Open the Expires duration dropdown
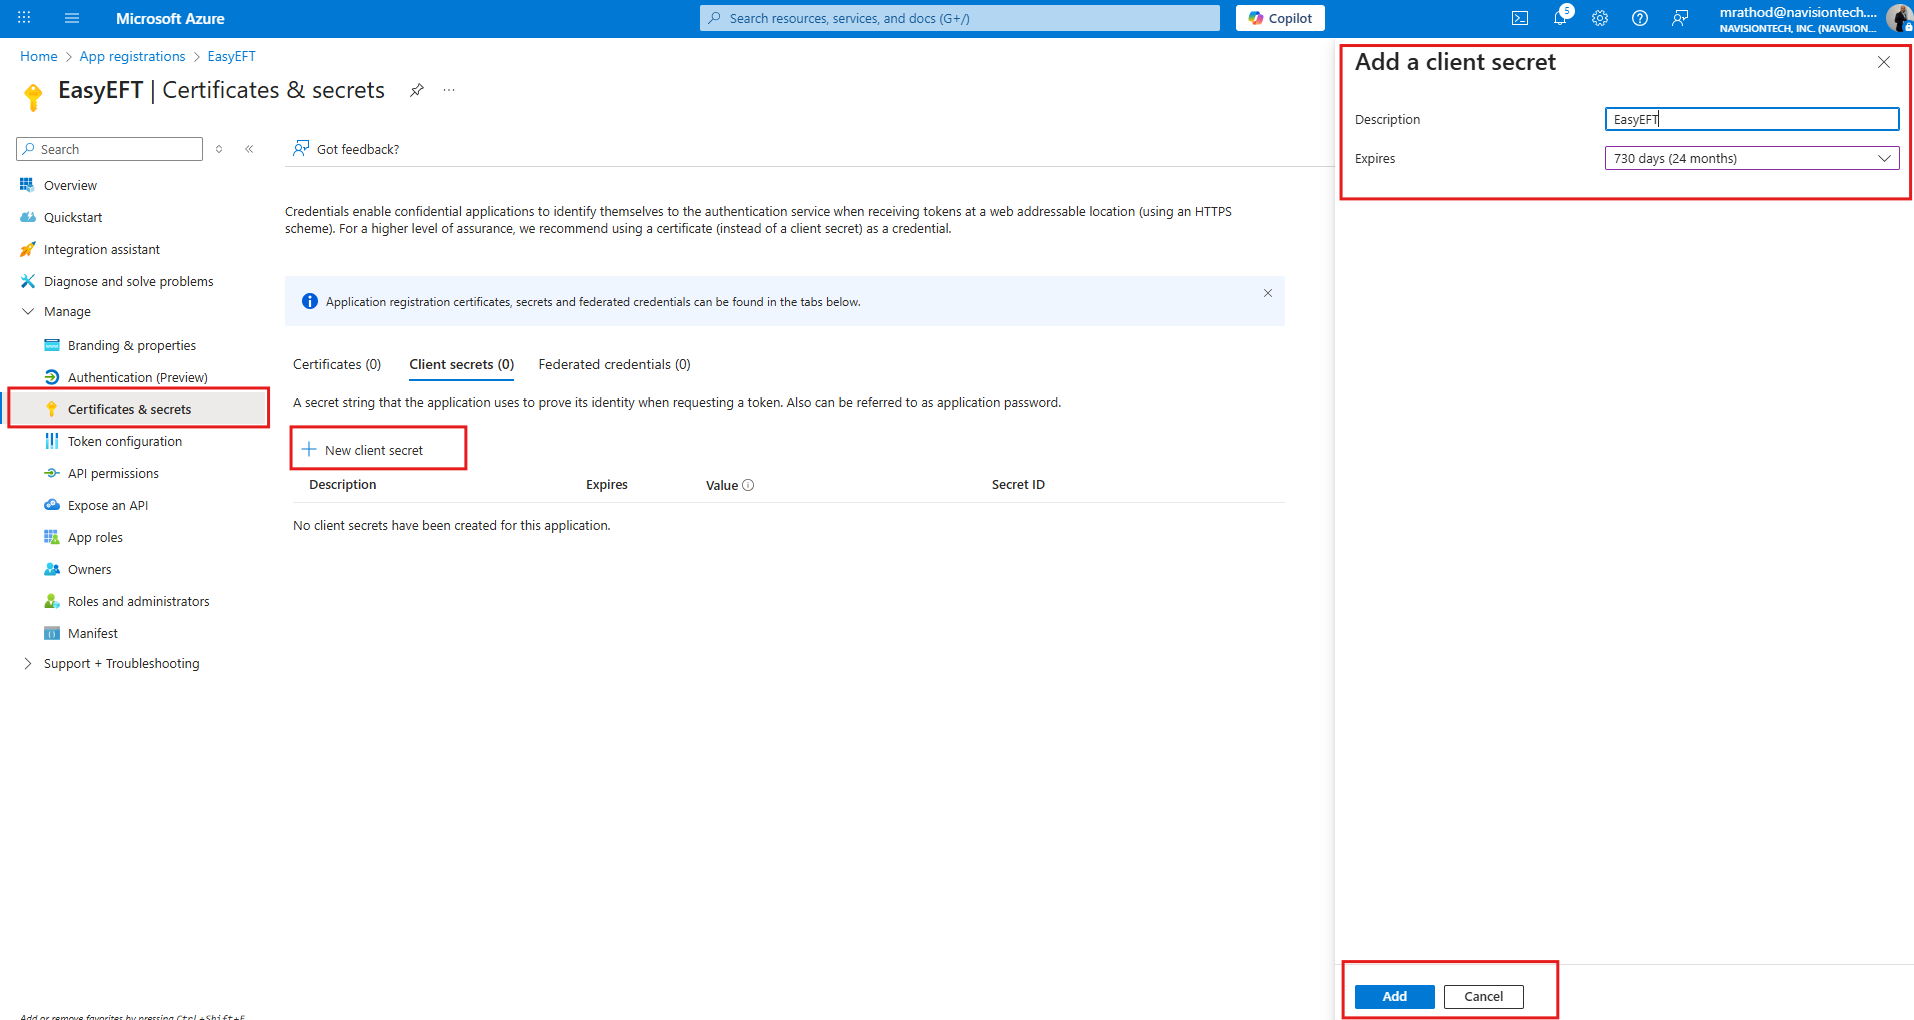 point(1751,158)
